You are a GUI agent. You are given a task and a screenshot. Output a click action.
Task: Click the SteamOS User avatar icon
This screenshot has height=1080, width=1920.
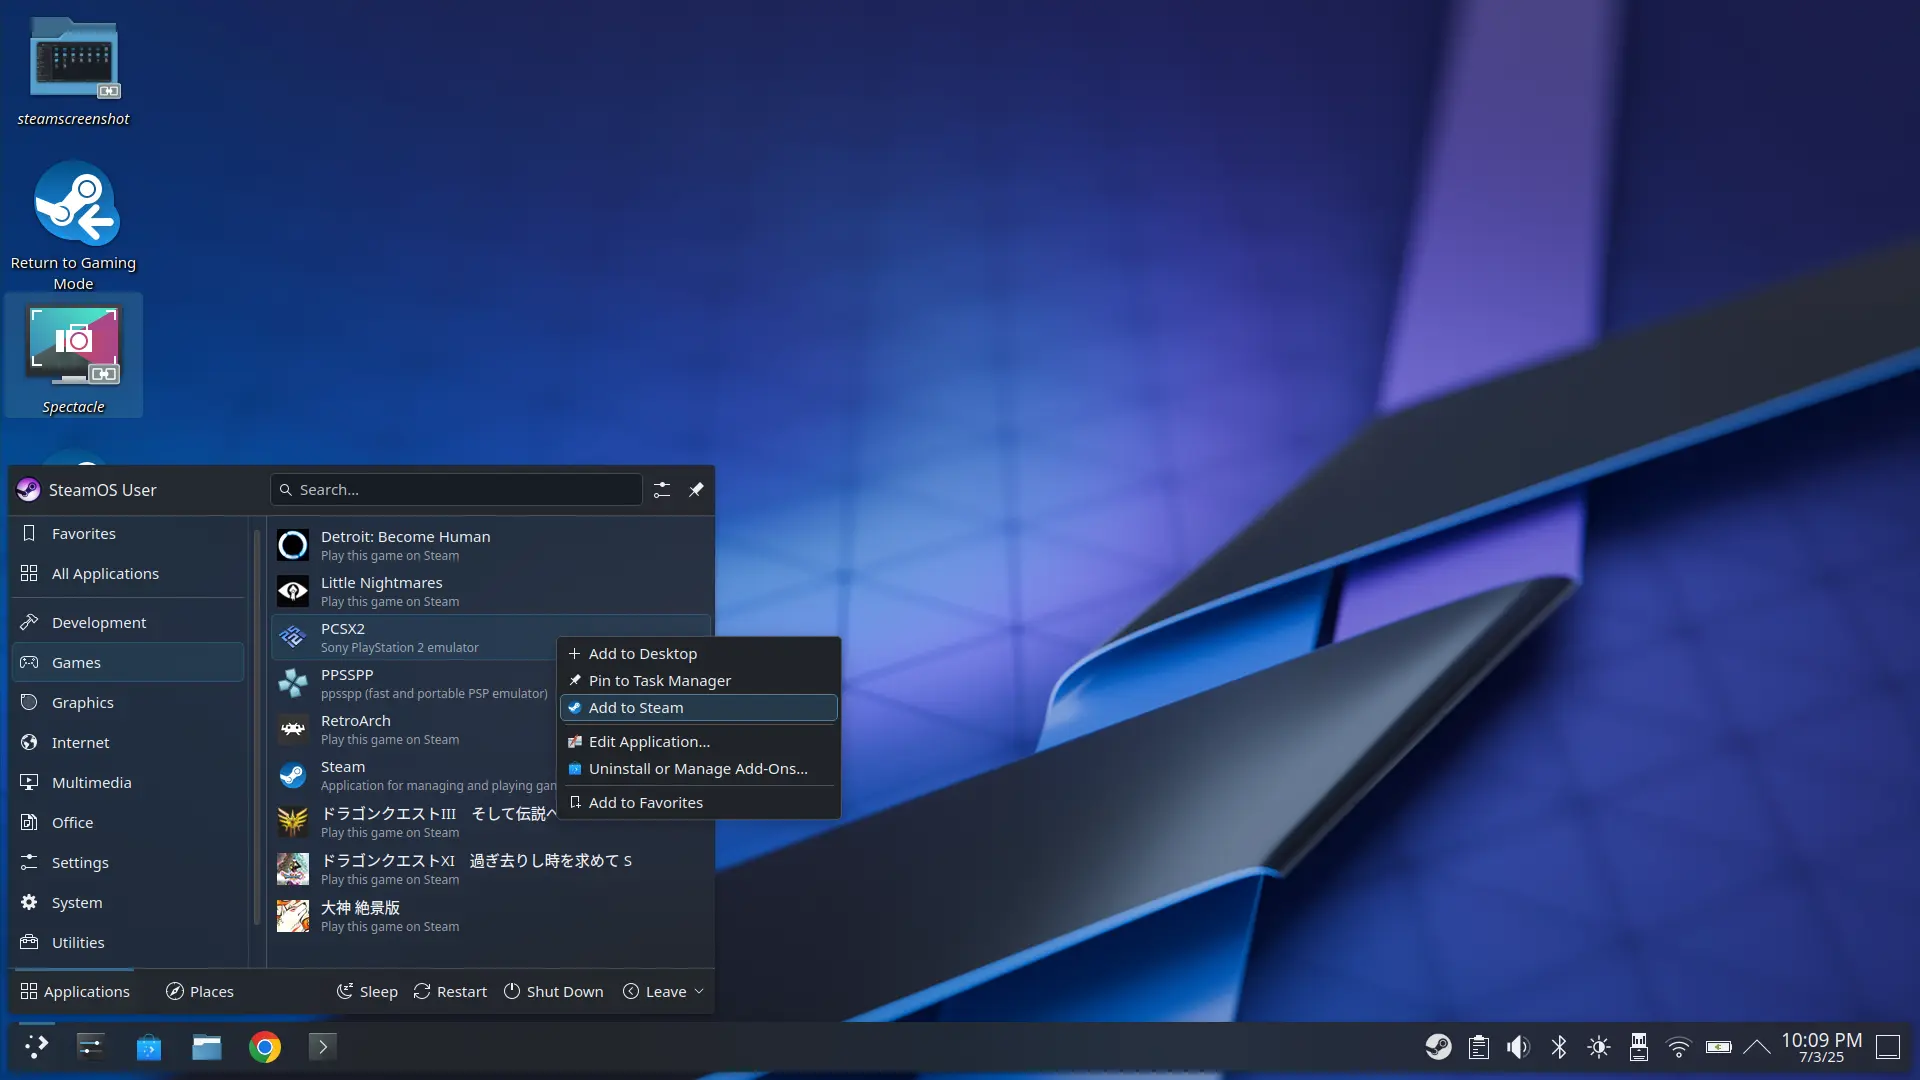28,490
